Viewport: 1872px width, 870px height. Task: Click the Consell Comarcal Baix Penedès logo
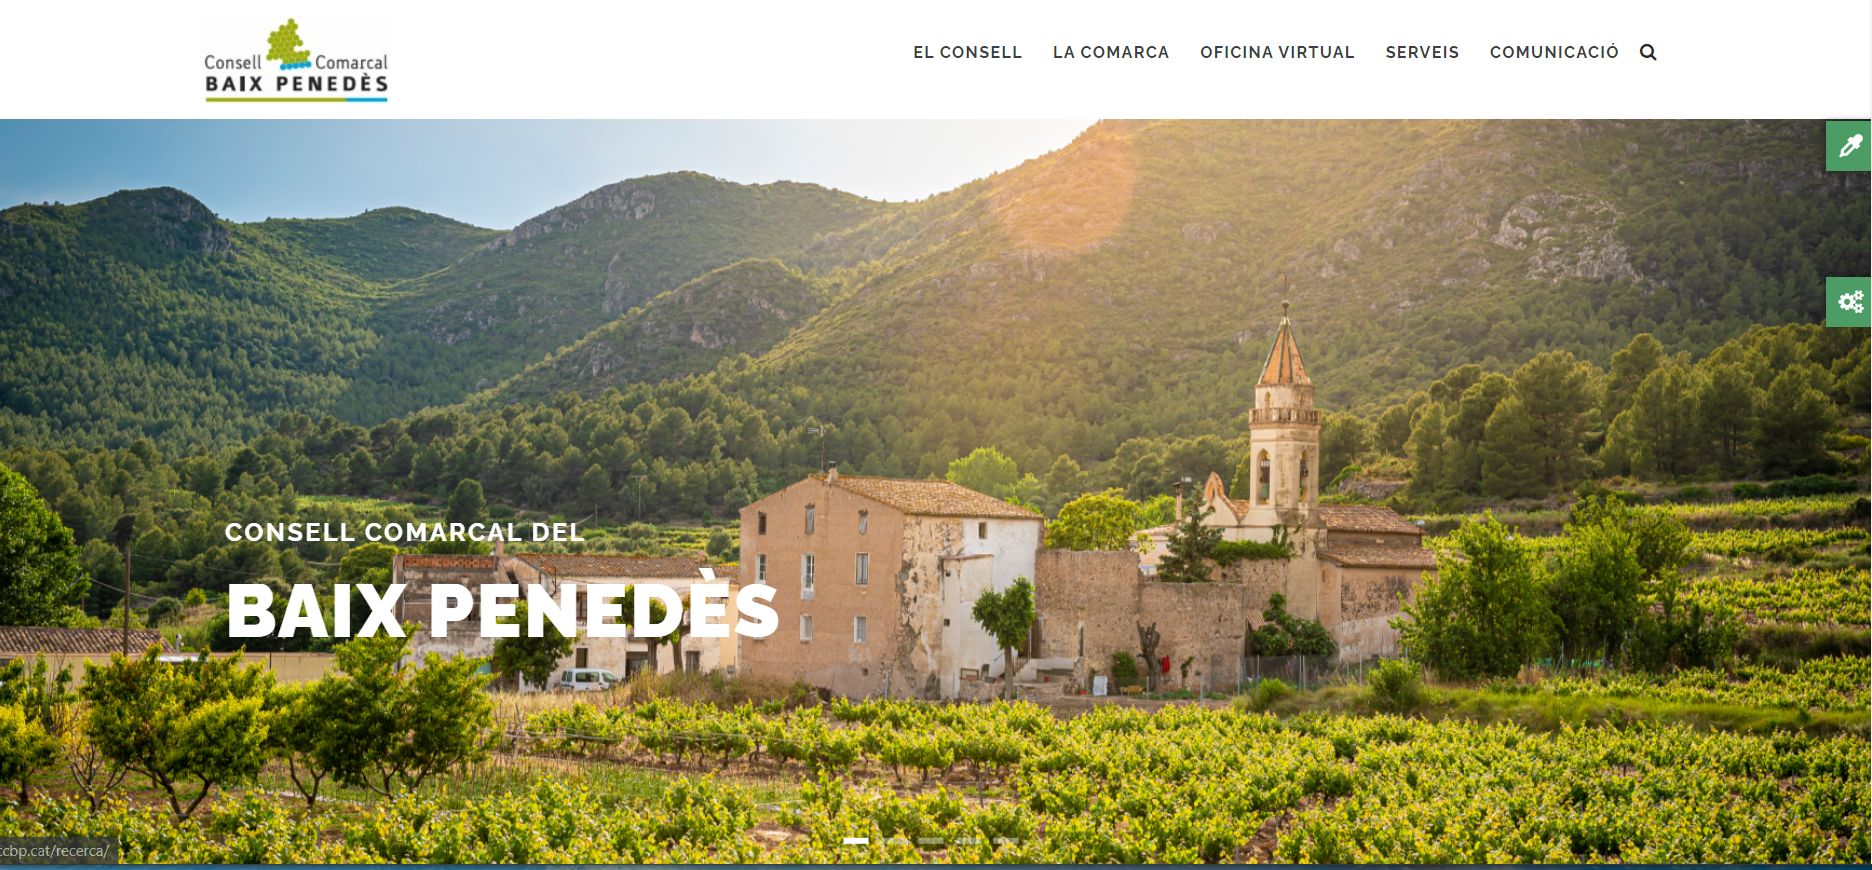296,60
